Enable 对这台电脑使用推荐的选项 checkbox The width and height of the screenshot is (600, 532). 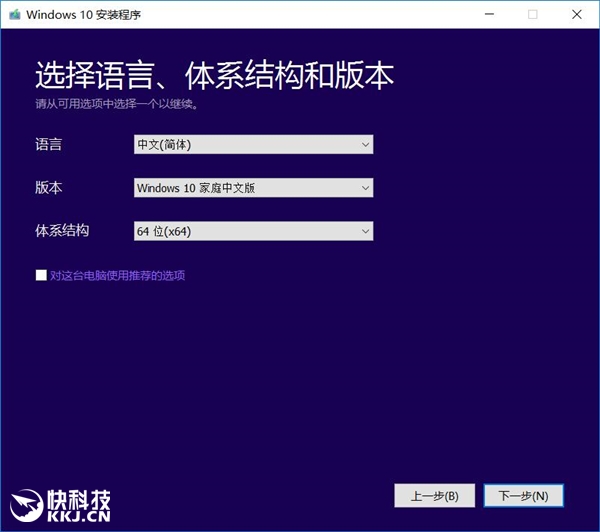(41, 275)
